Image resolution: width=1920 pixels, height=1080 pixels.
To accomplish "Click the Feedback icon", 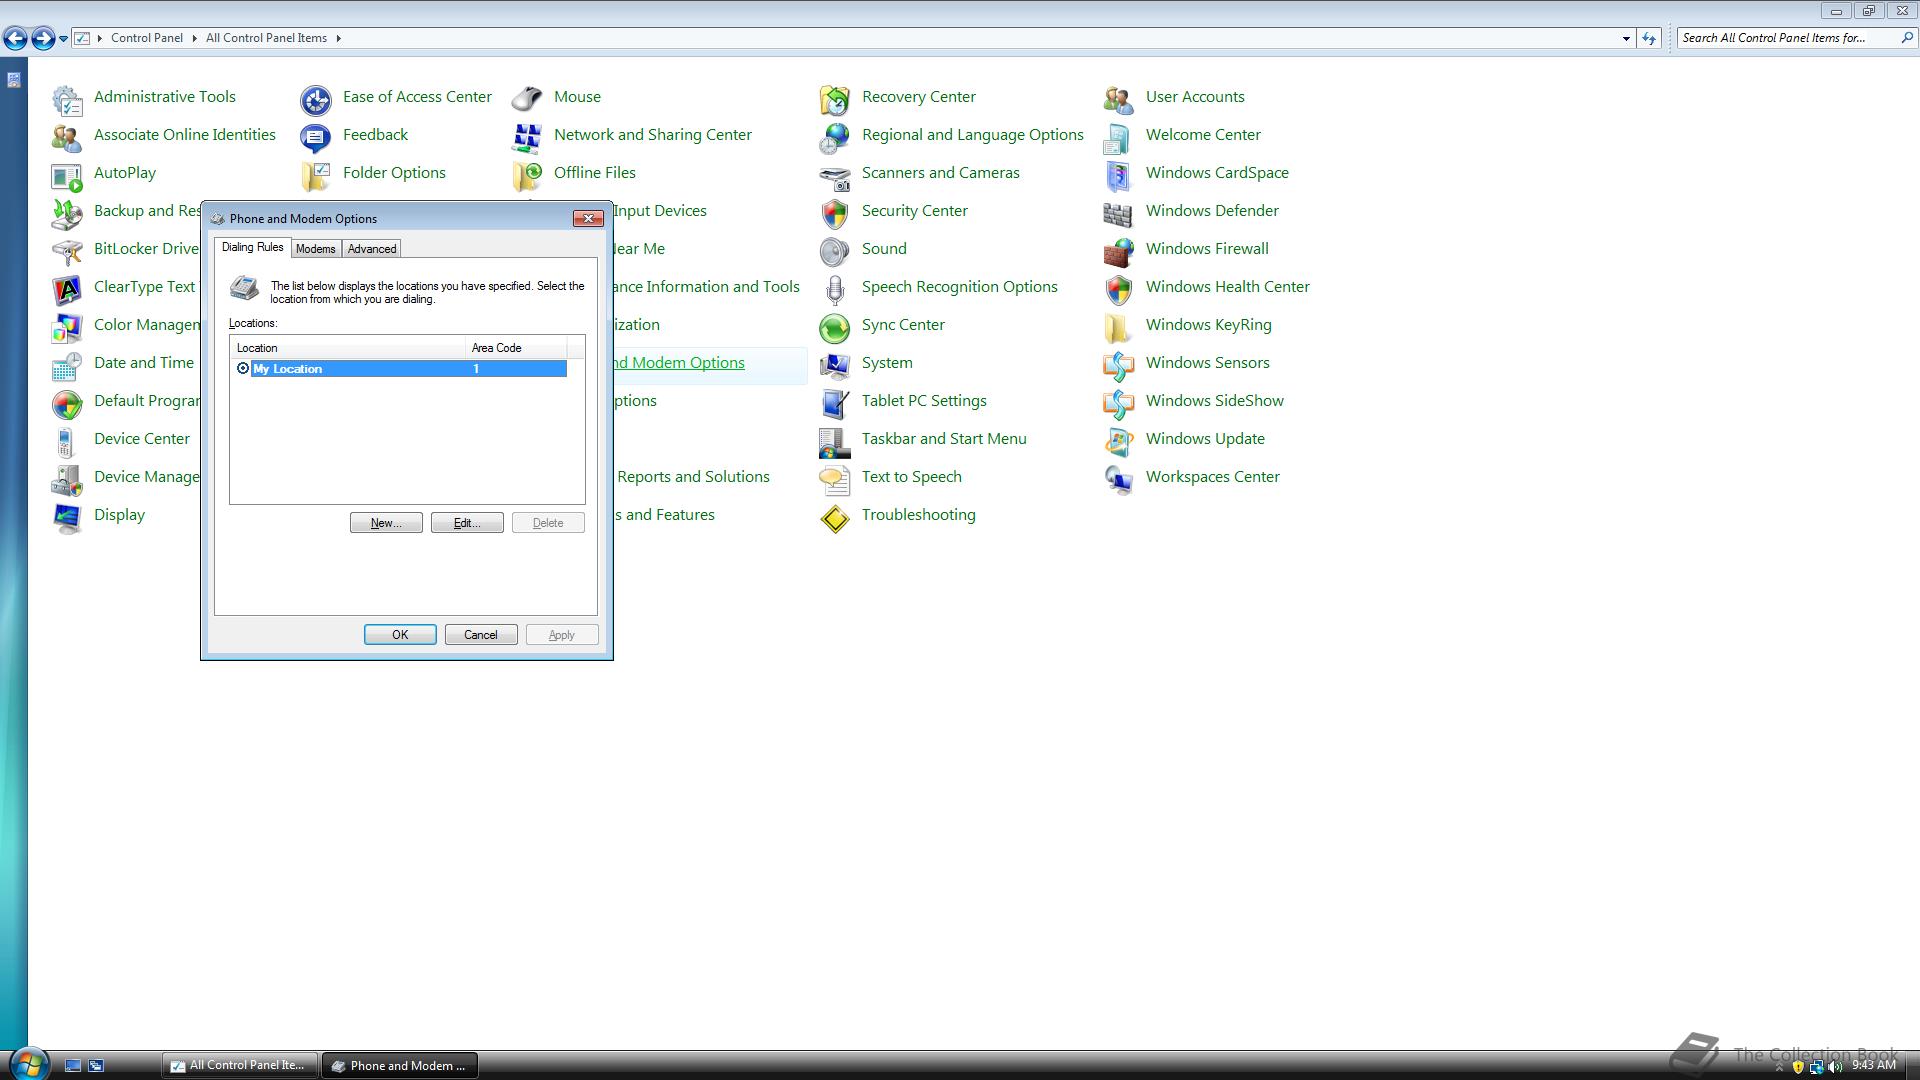I will point(316,137).
